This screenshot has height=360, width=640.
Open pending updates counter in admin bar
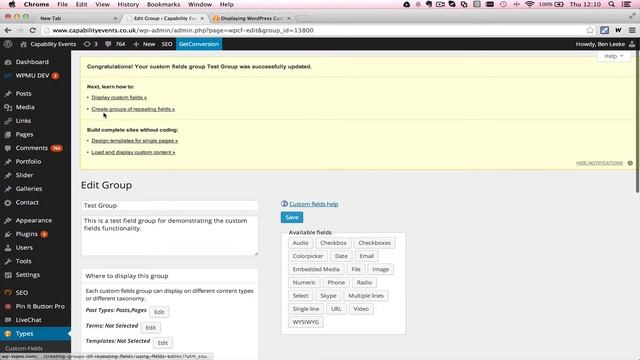91,44
